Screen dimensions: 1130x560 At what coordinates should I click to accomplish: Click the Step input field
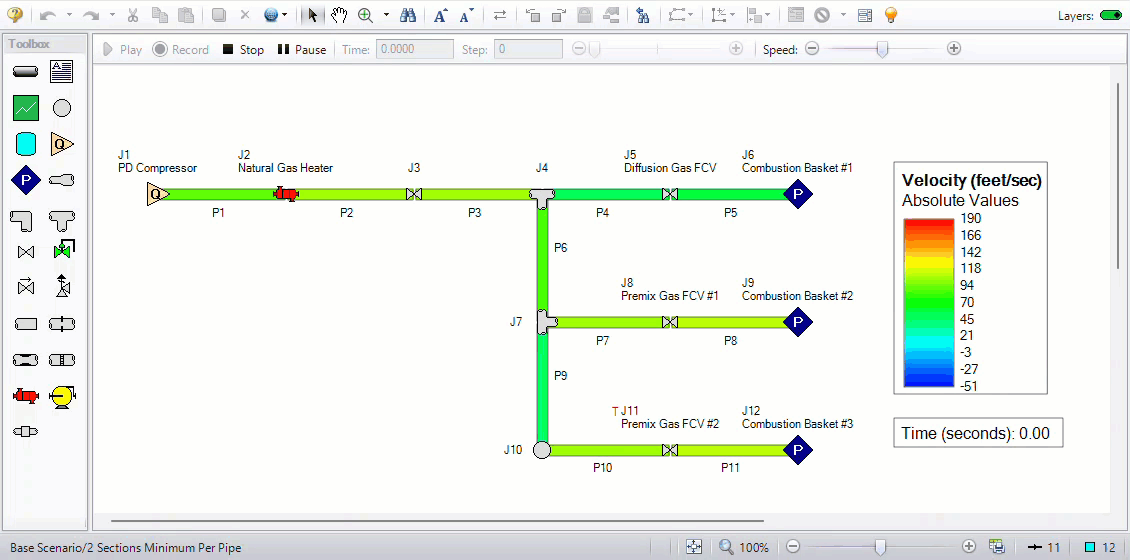(x=528, y=50)
